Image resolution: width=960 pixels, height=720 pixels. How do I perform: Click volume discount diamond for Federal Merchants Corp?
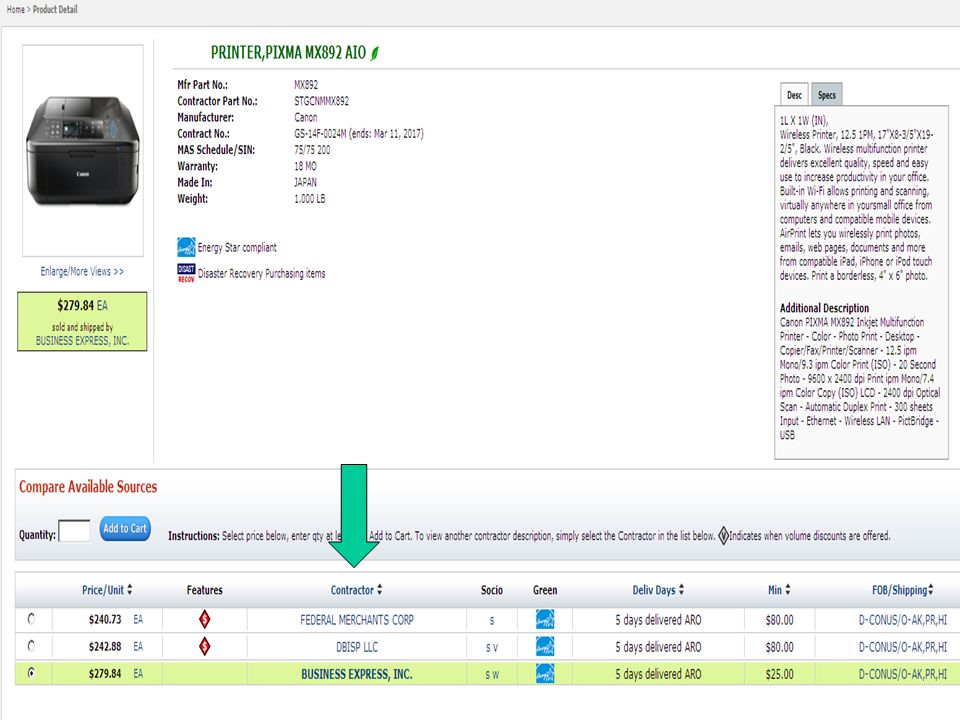(204, 620)
